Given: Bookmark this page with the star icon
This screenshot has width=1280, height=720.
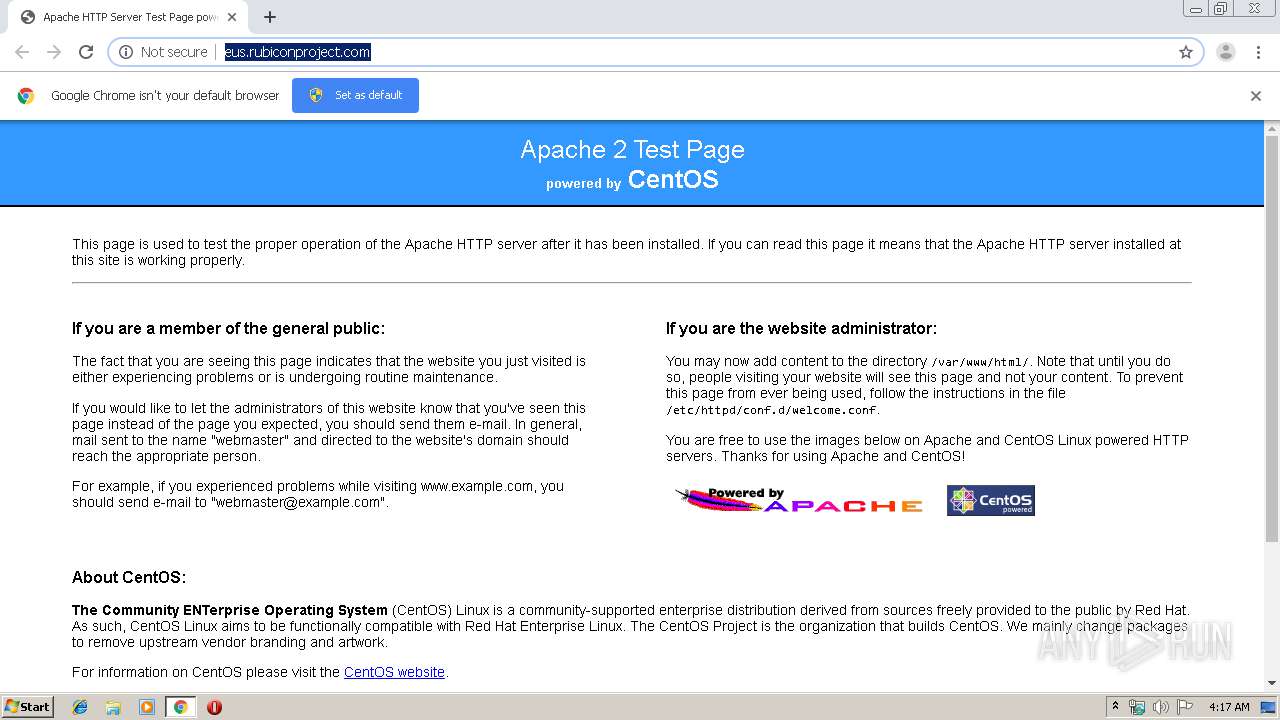Looking at the screenshot, I should pos(1186,52).
